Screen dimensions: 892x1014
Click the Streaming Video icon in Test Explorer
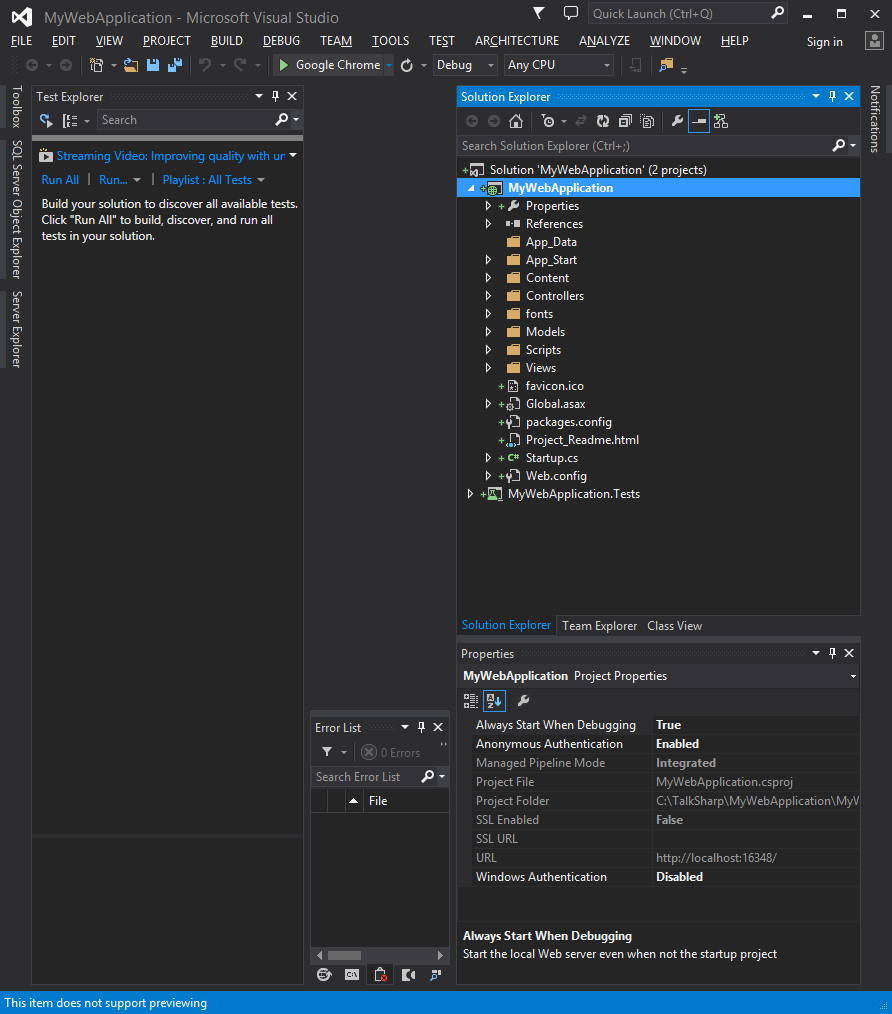pos(45,156)
